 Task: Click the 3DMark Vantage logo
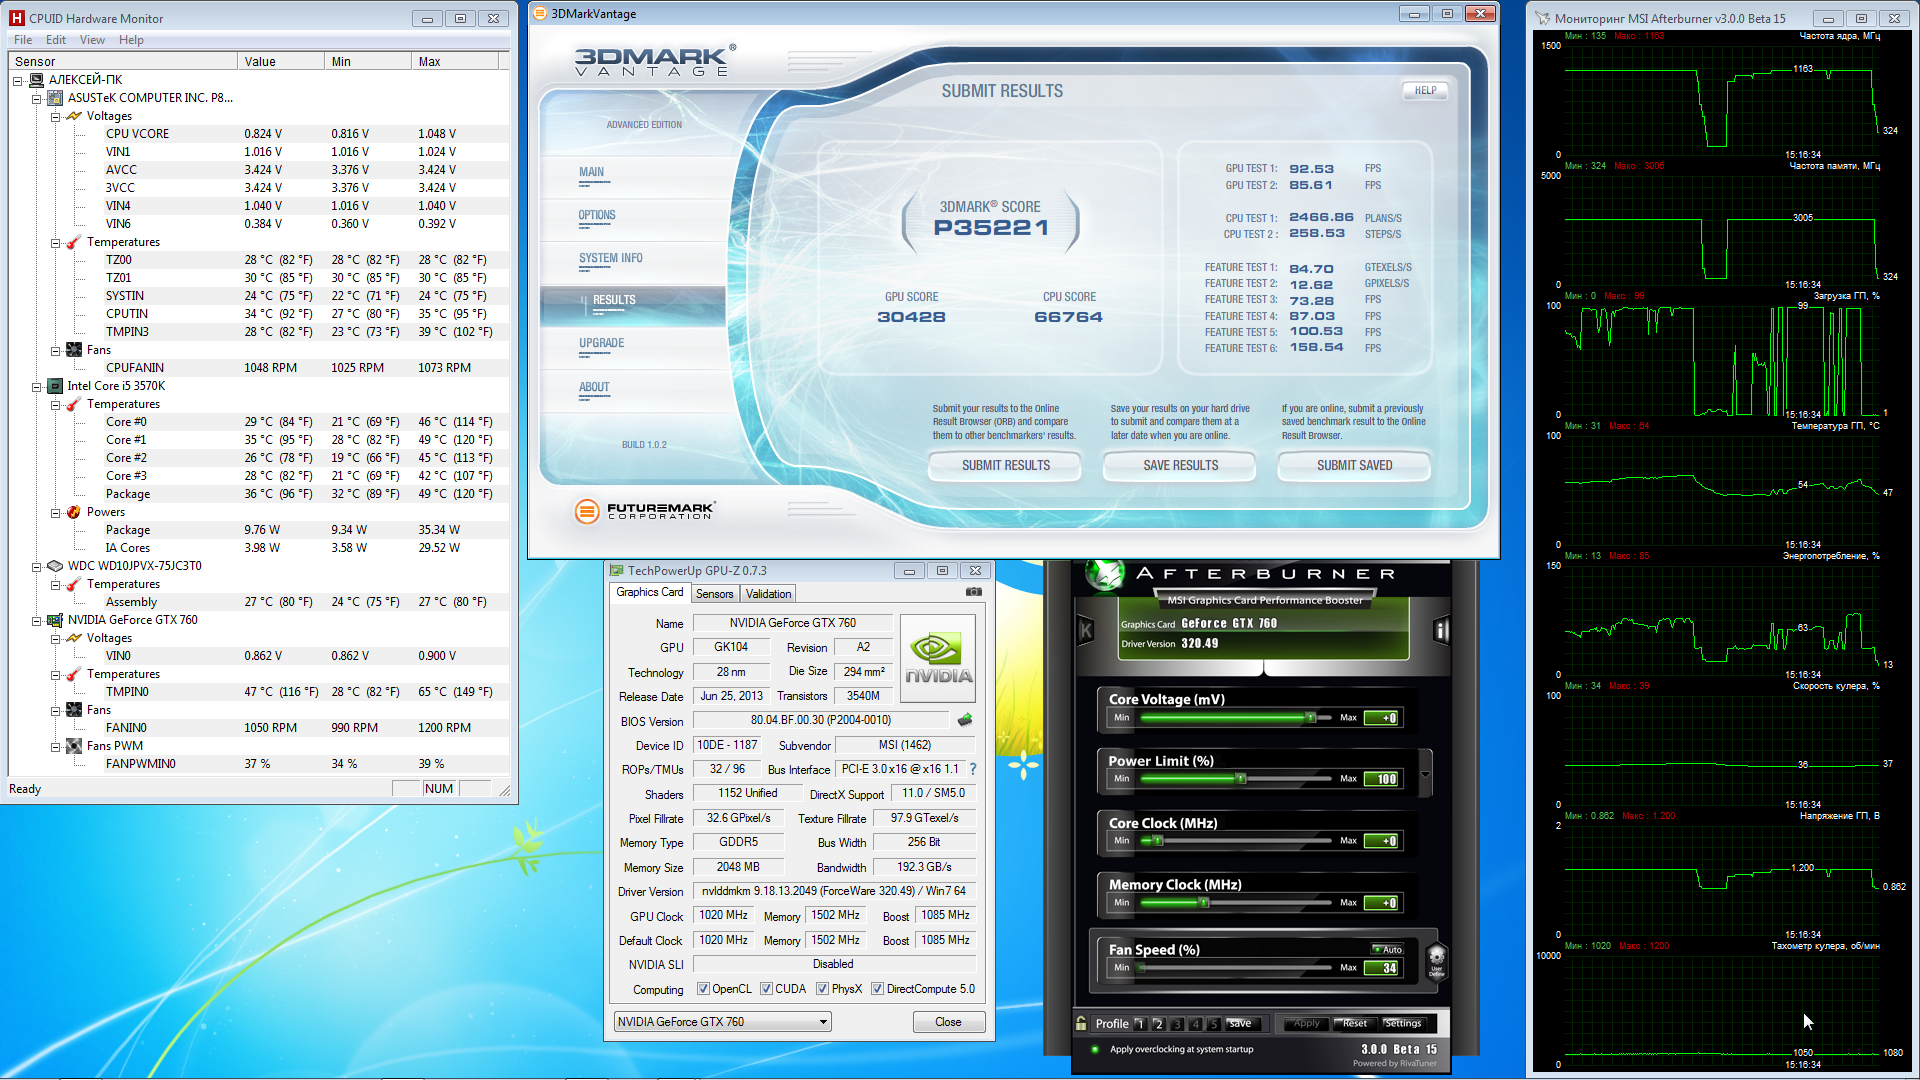[x=655, y=60]
